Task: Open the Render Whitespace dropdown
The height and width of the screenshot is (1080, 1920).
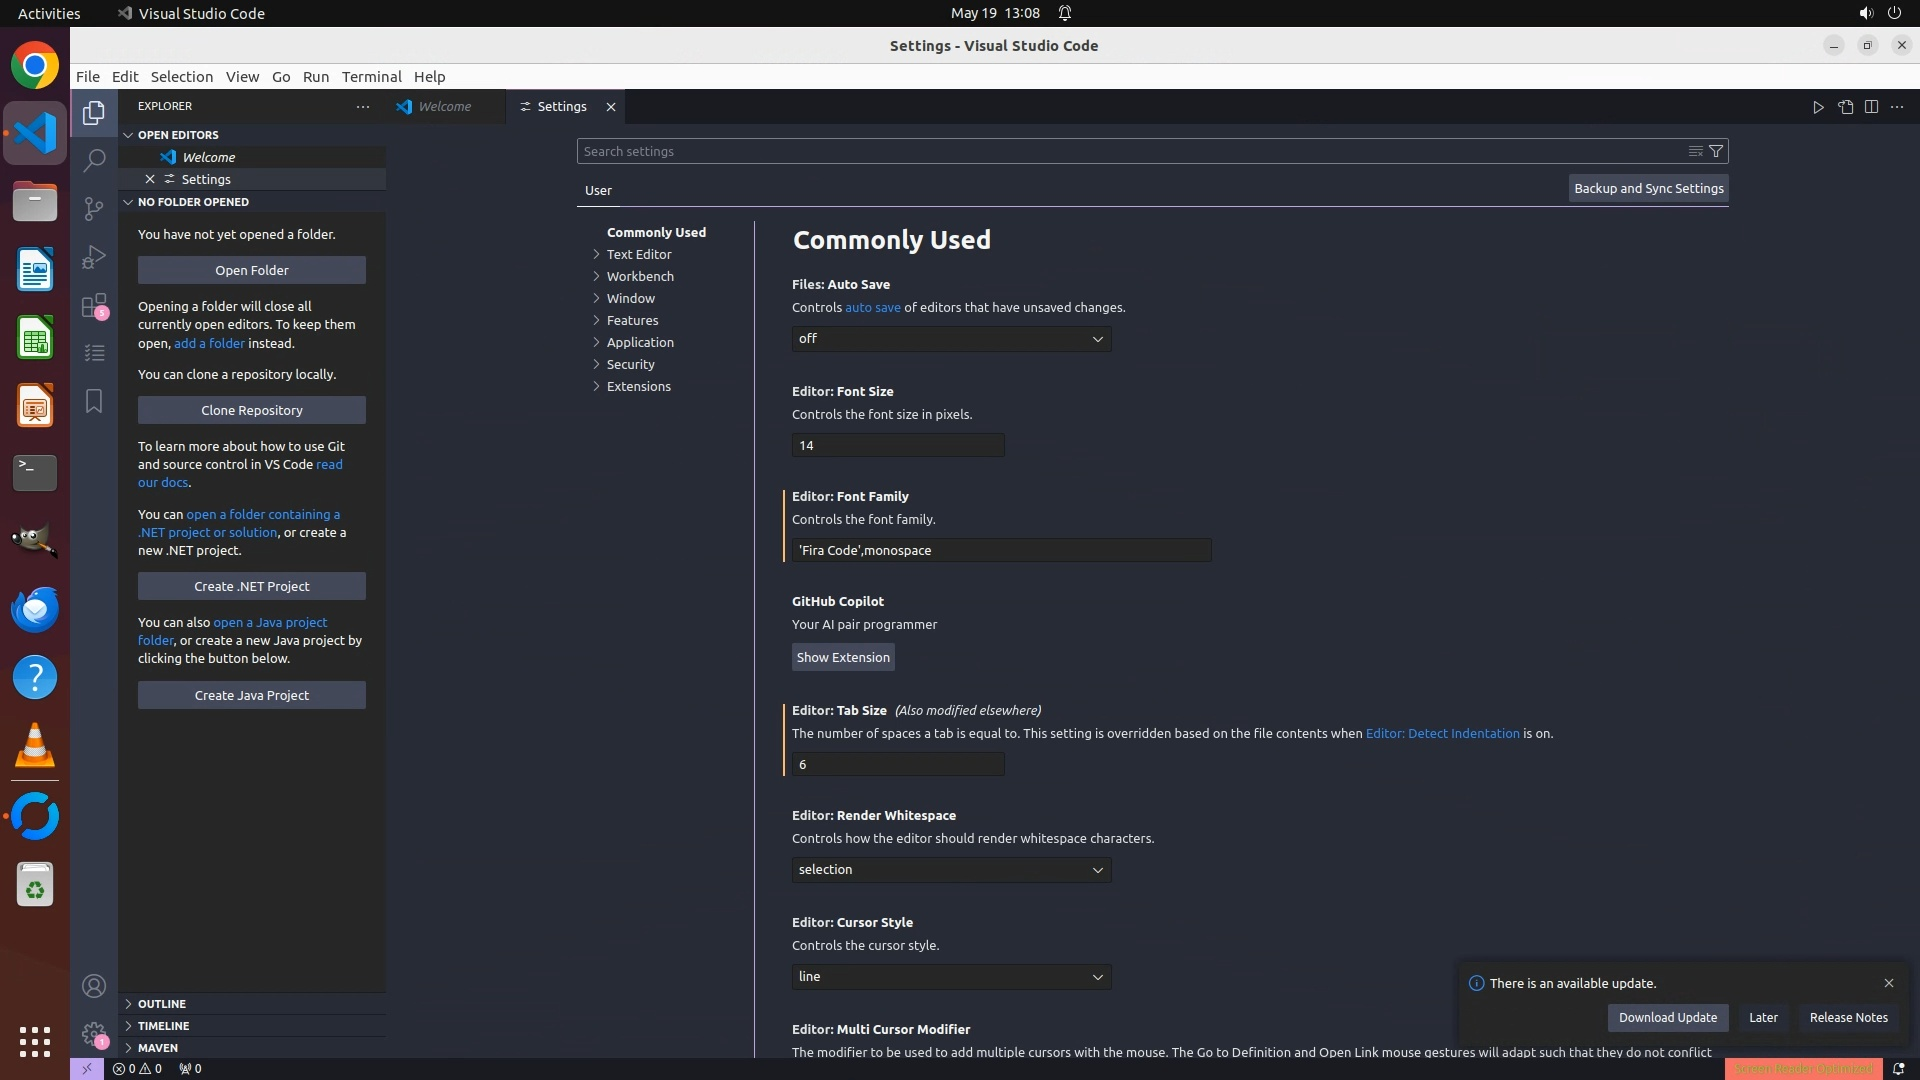Action: coord(951,870)
